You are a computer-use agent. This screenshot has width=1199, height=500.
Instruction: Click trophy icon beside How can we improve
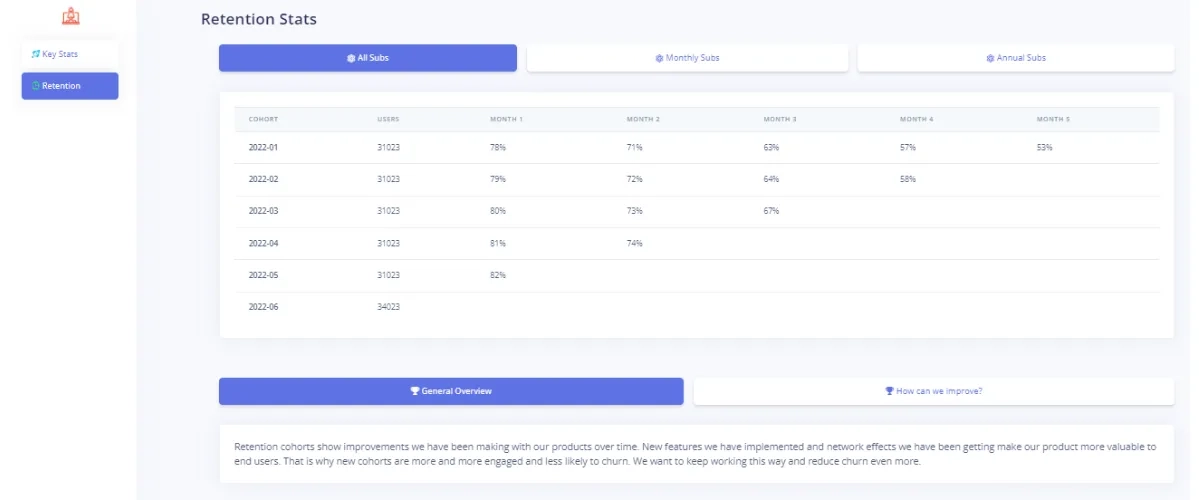pos(889,391)
